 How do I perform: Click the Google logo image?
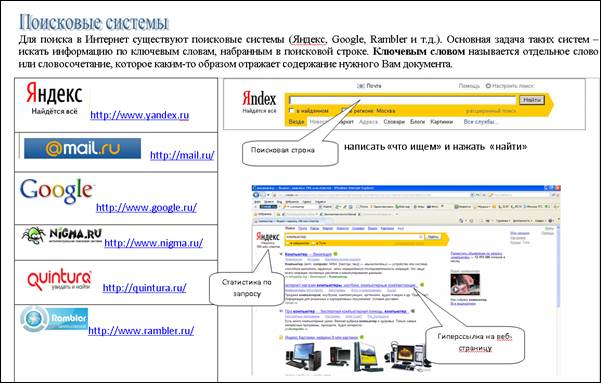click(x=56, y=191)
